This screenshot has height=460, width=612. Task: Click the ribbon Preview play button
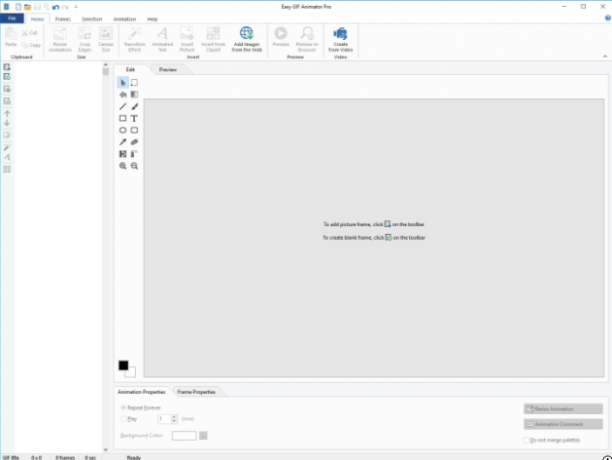tap(281, 36)
